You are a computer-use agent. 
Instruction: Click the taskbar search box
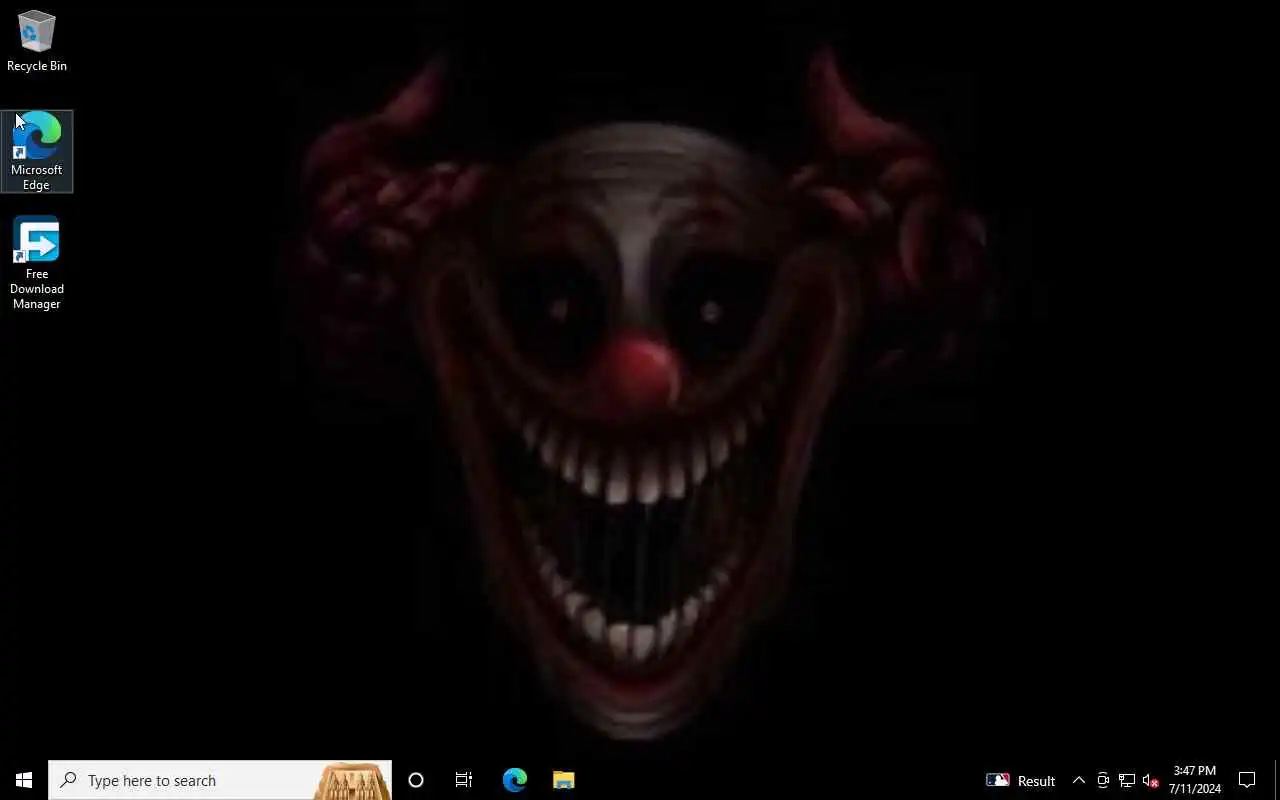pos(220,780)
